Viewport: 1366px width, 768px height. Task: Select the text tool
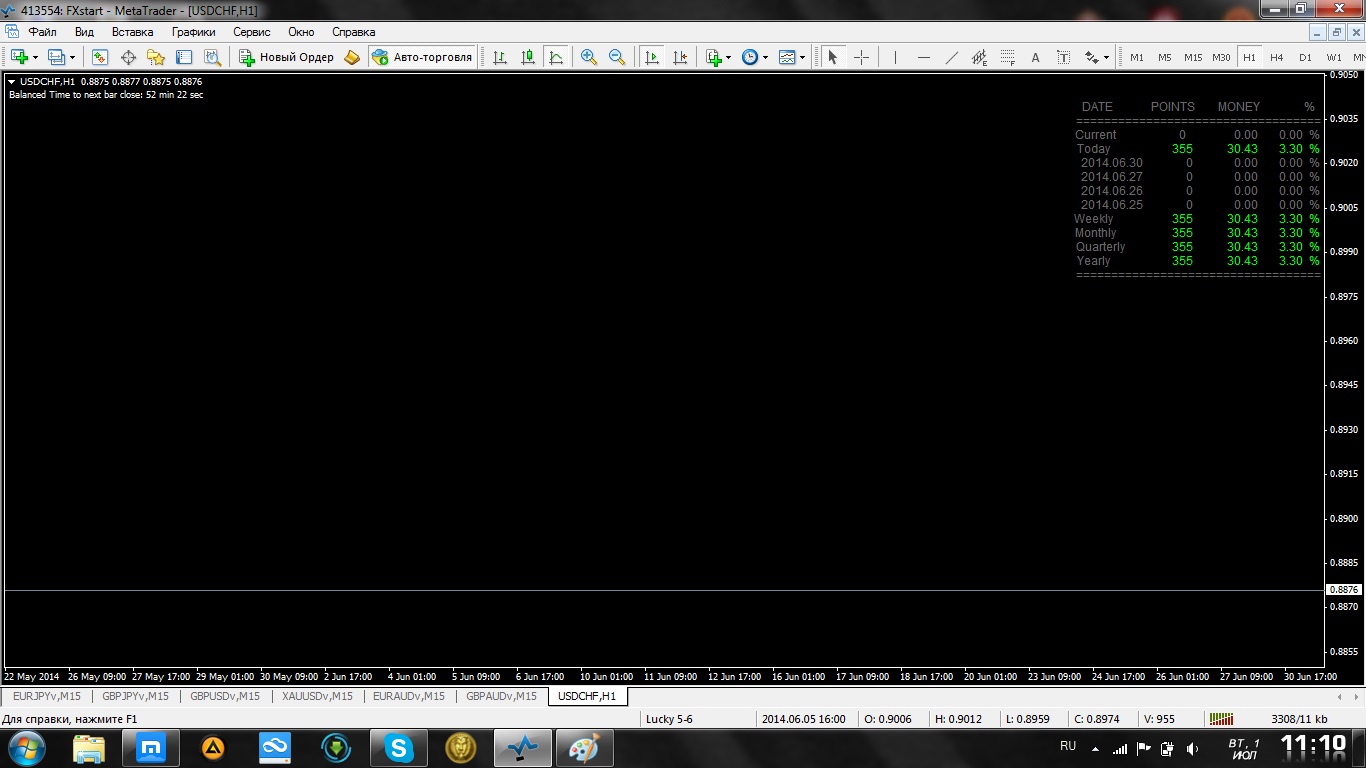pos(1035,57)
